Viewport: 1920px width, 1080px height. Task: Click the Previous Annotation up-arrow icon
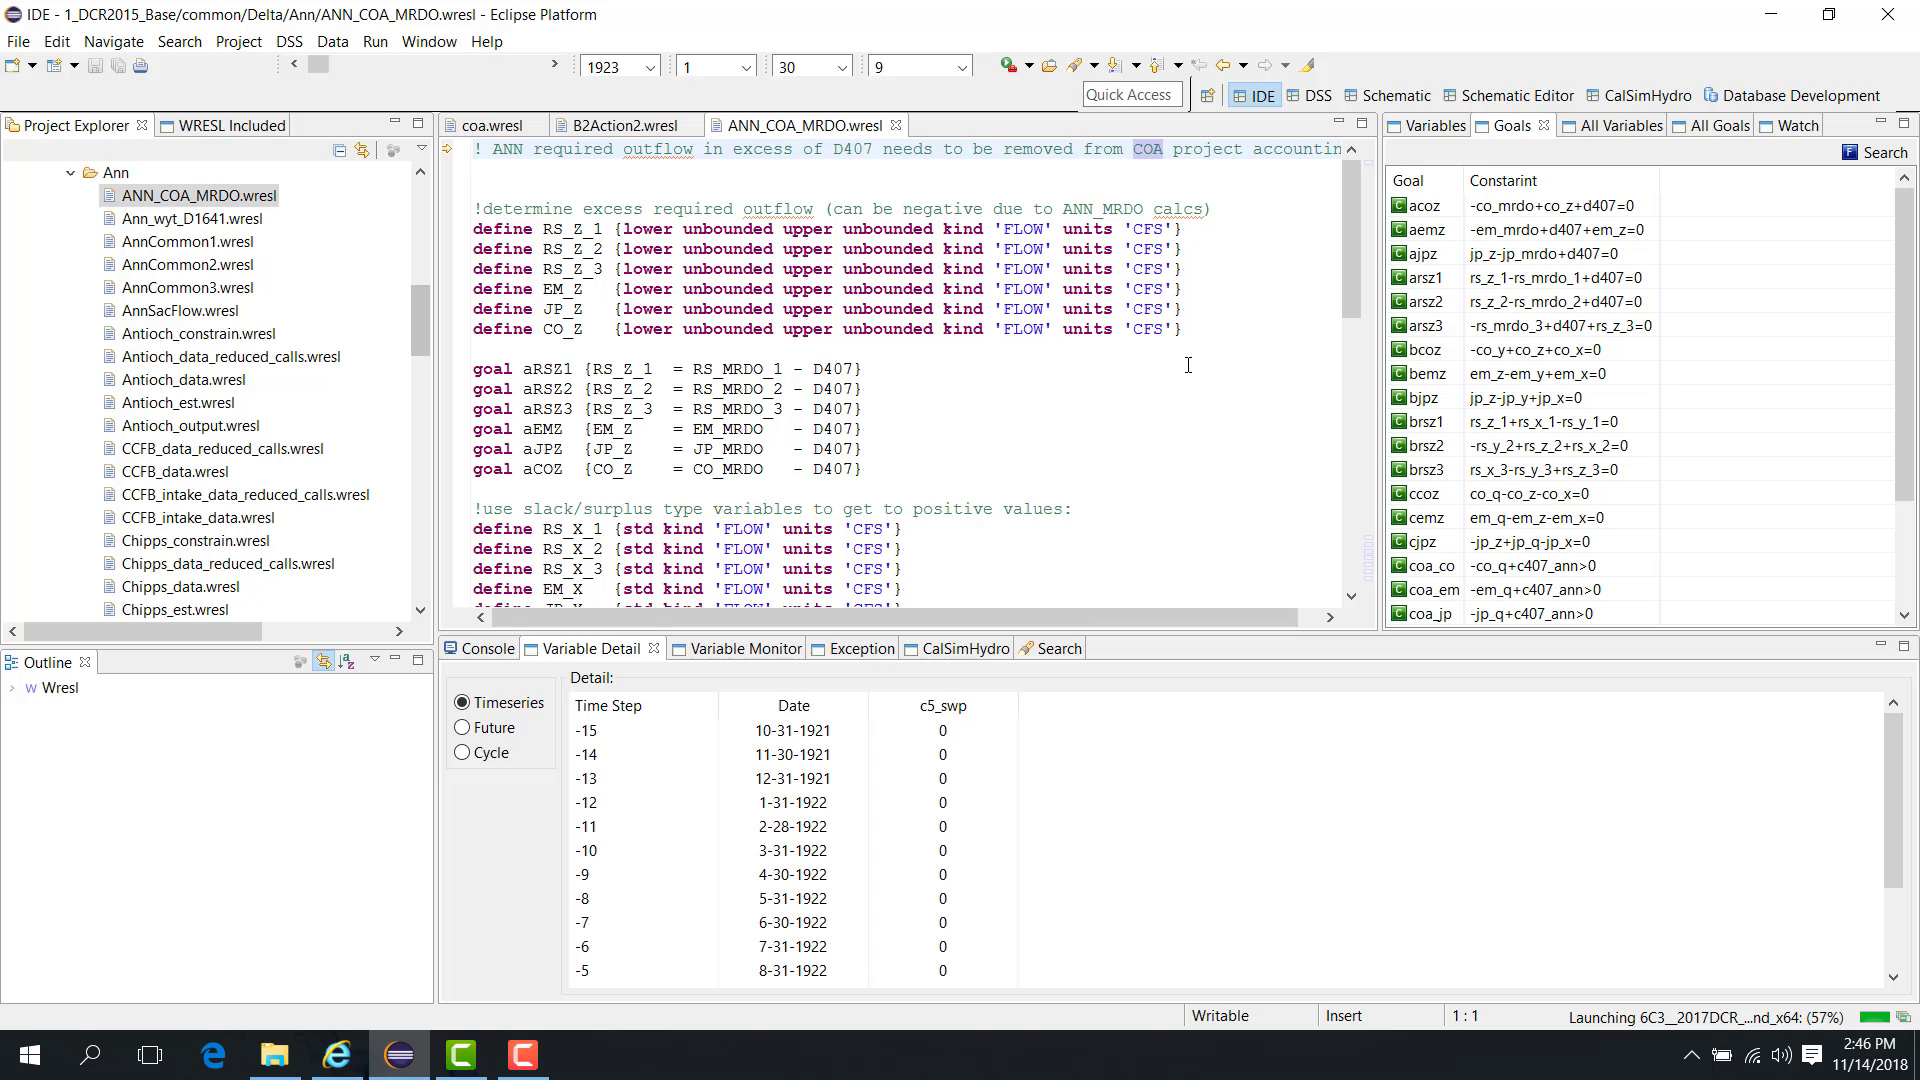coord(1156,66)
